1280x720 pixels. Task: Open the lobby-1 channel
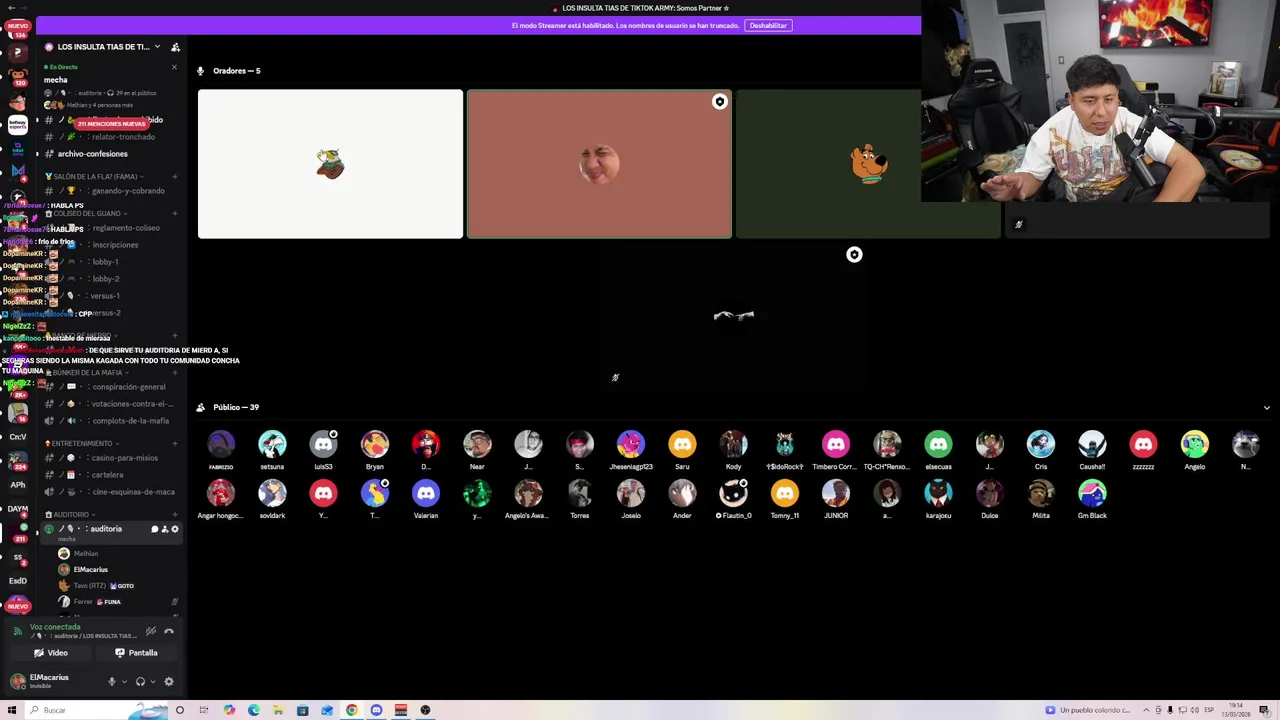[110, 262]
